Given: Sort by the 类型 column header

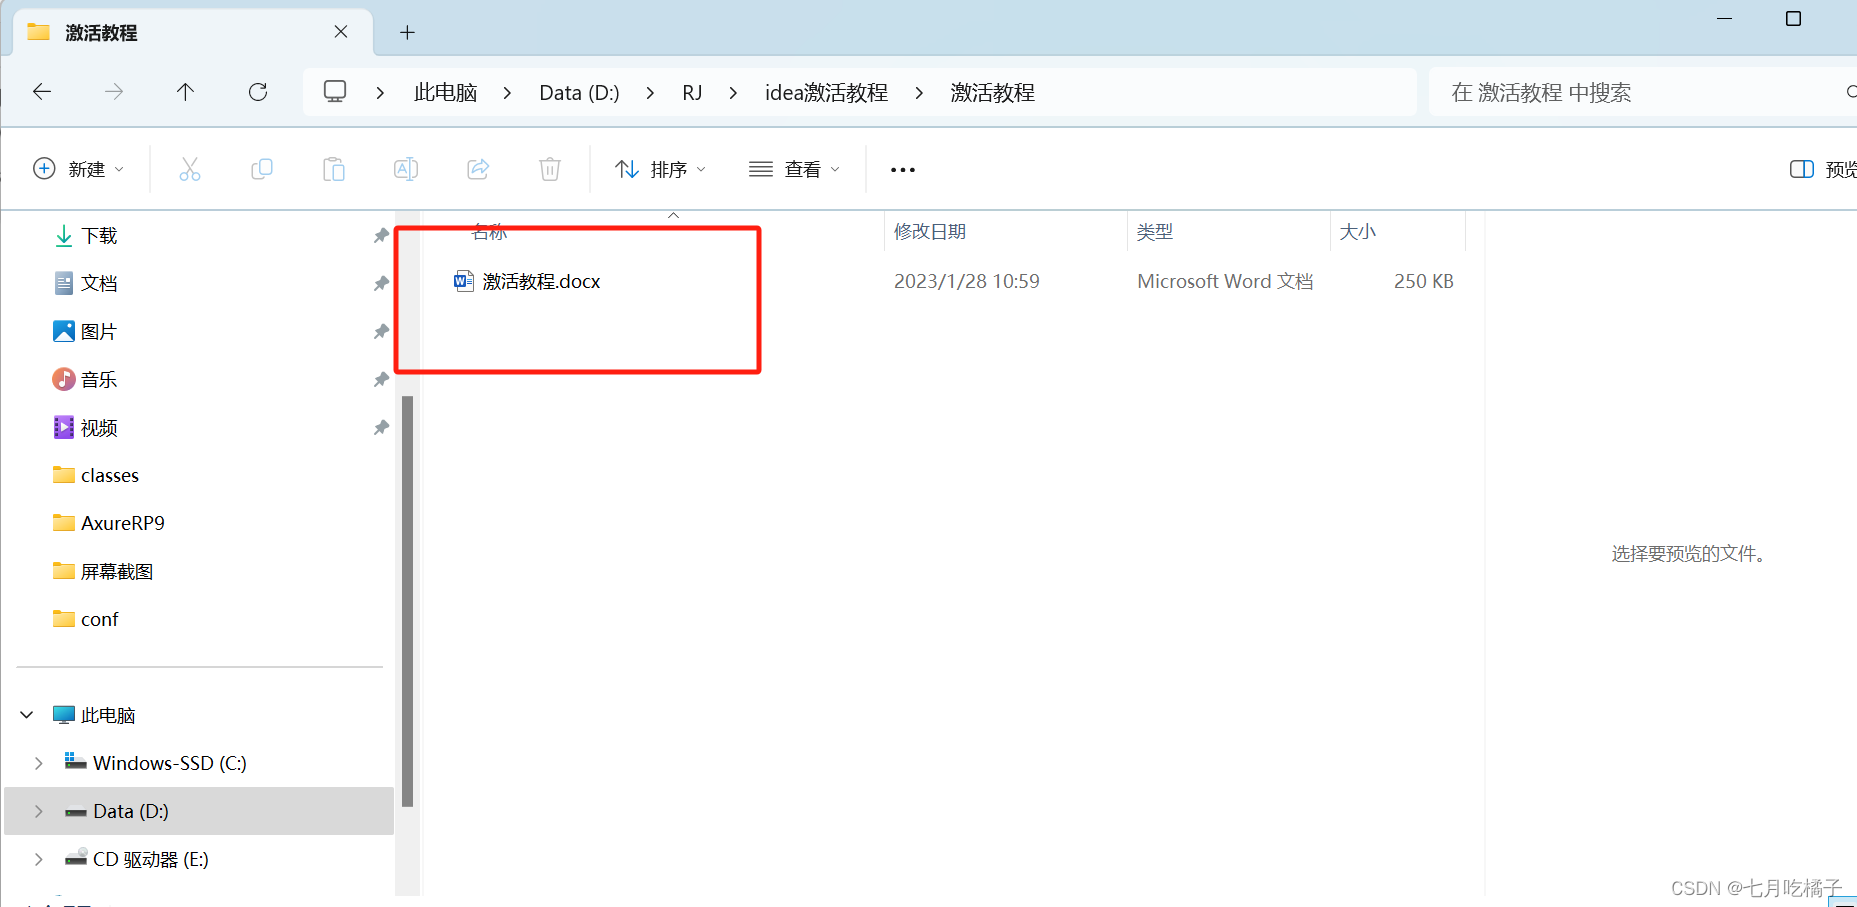Looking at the screenshot, I should 1155,232.
